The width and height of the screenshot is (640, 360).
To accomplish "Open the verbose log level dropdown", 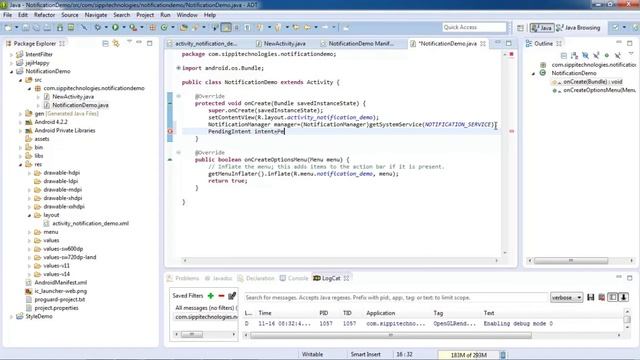I will [566, 298].
